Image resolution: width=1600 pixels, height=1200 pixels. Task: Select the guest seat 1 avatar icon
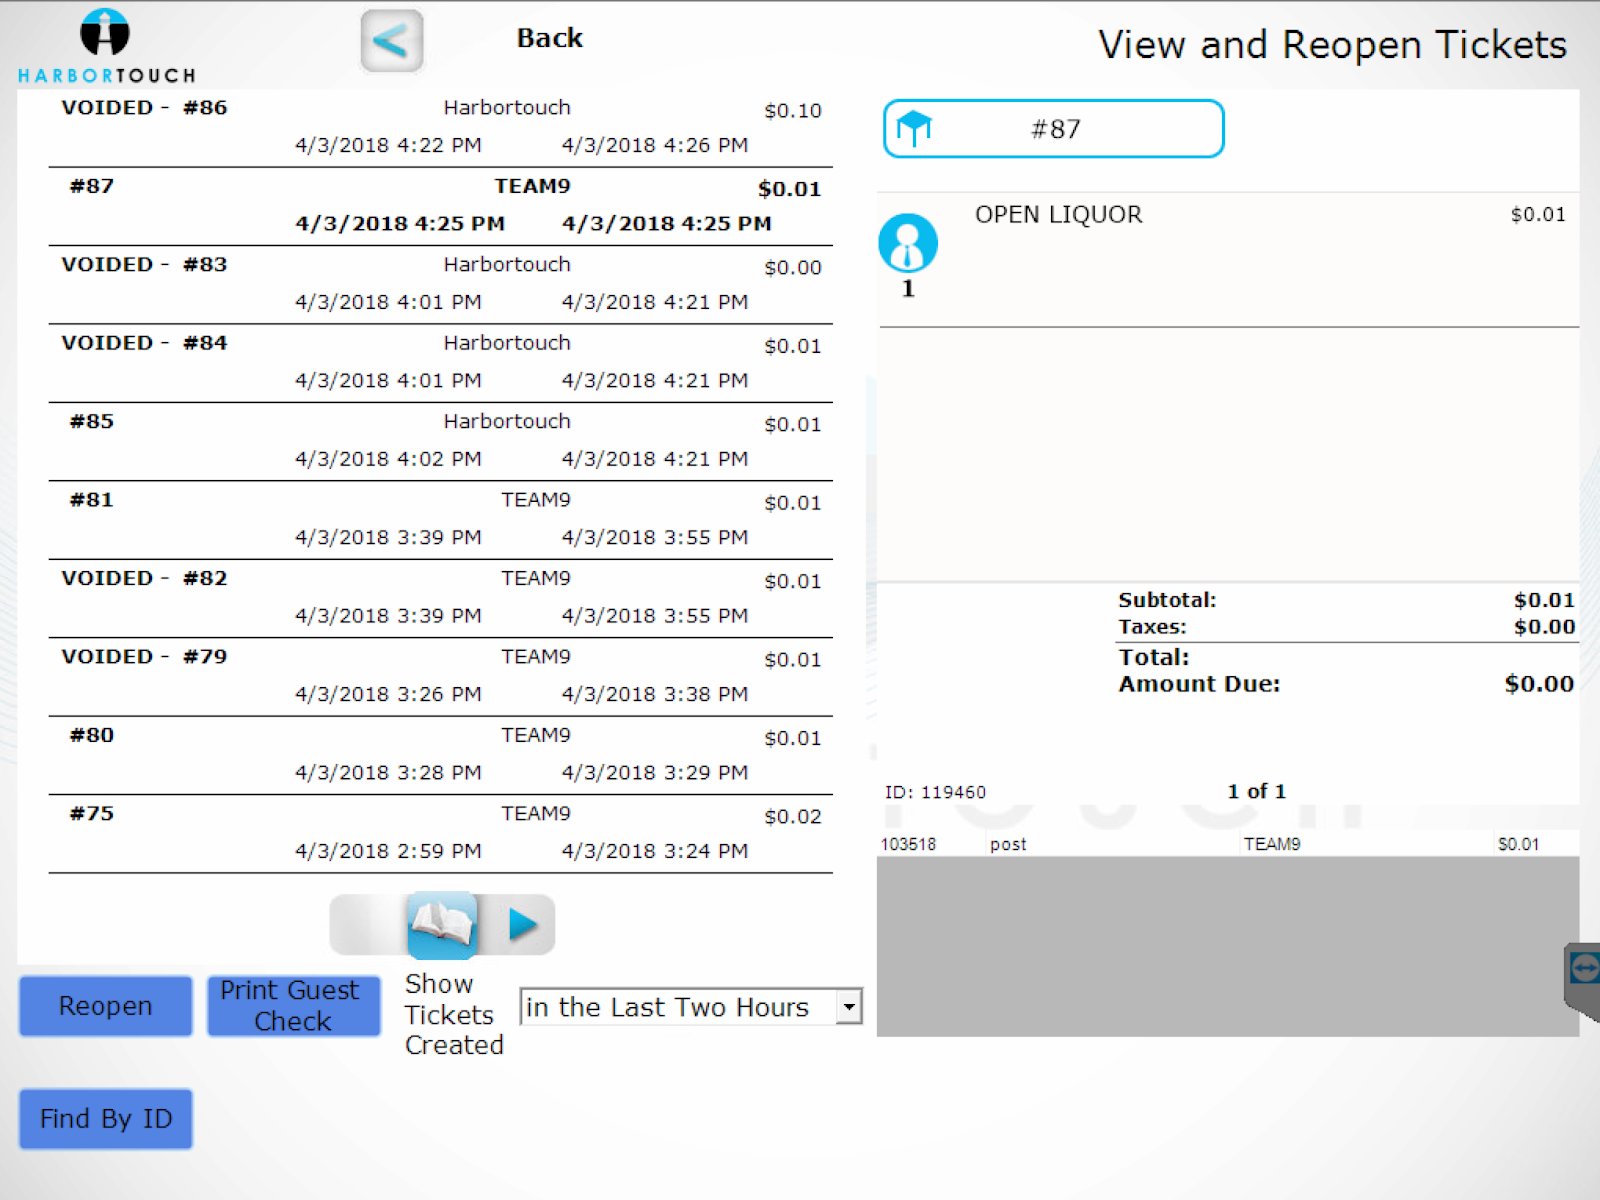click(907, 243)
